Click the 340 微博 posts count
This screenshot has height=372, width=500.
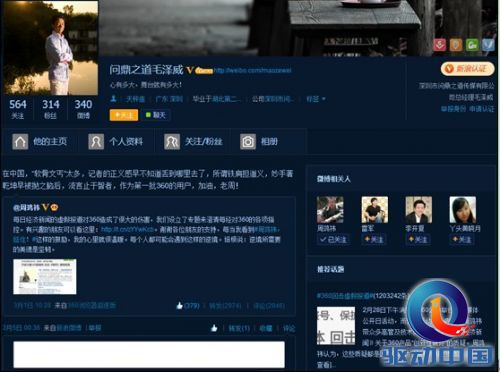tap(83, 109)
